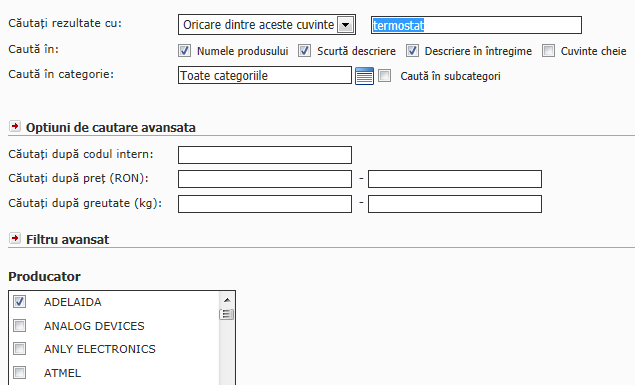Click the red arrow beside Filtru avansat
This screenshot has height=385, width=635.
point(15,238)
